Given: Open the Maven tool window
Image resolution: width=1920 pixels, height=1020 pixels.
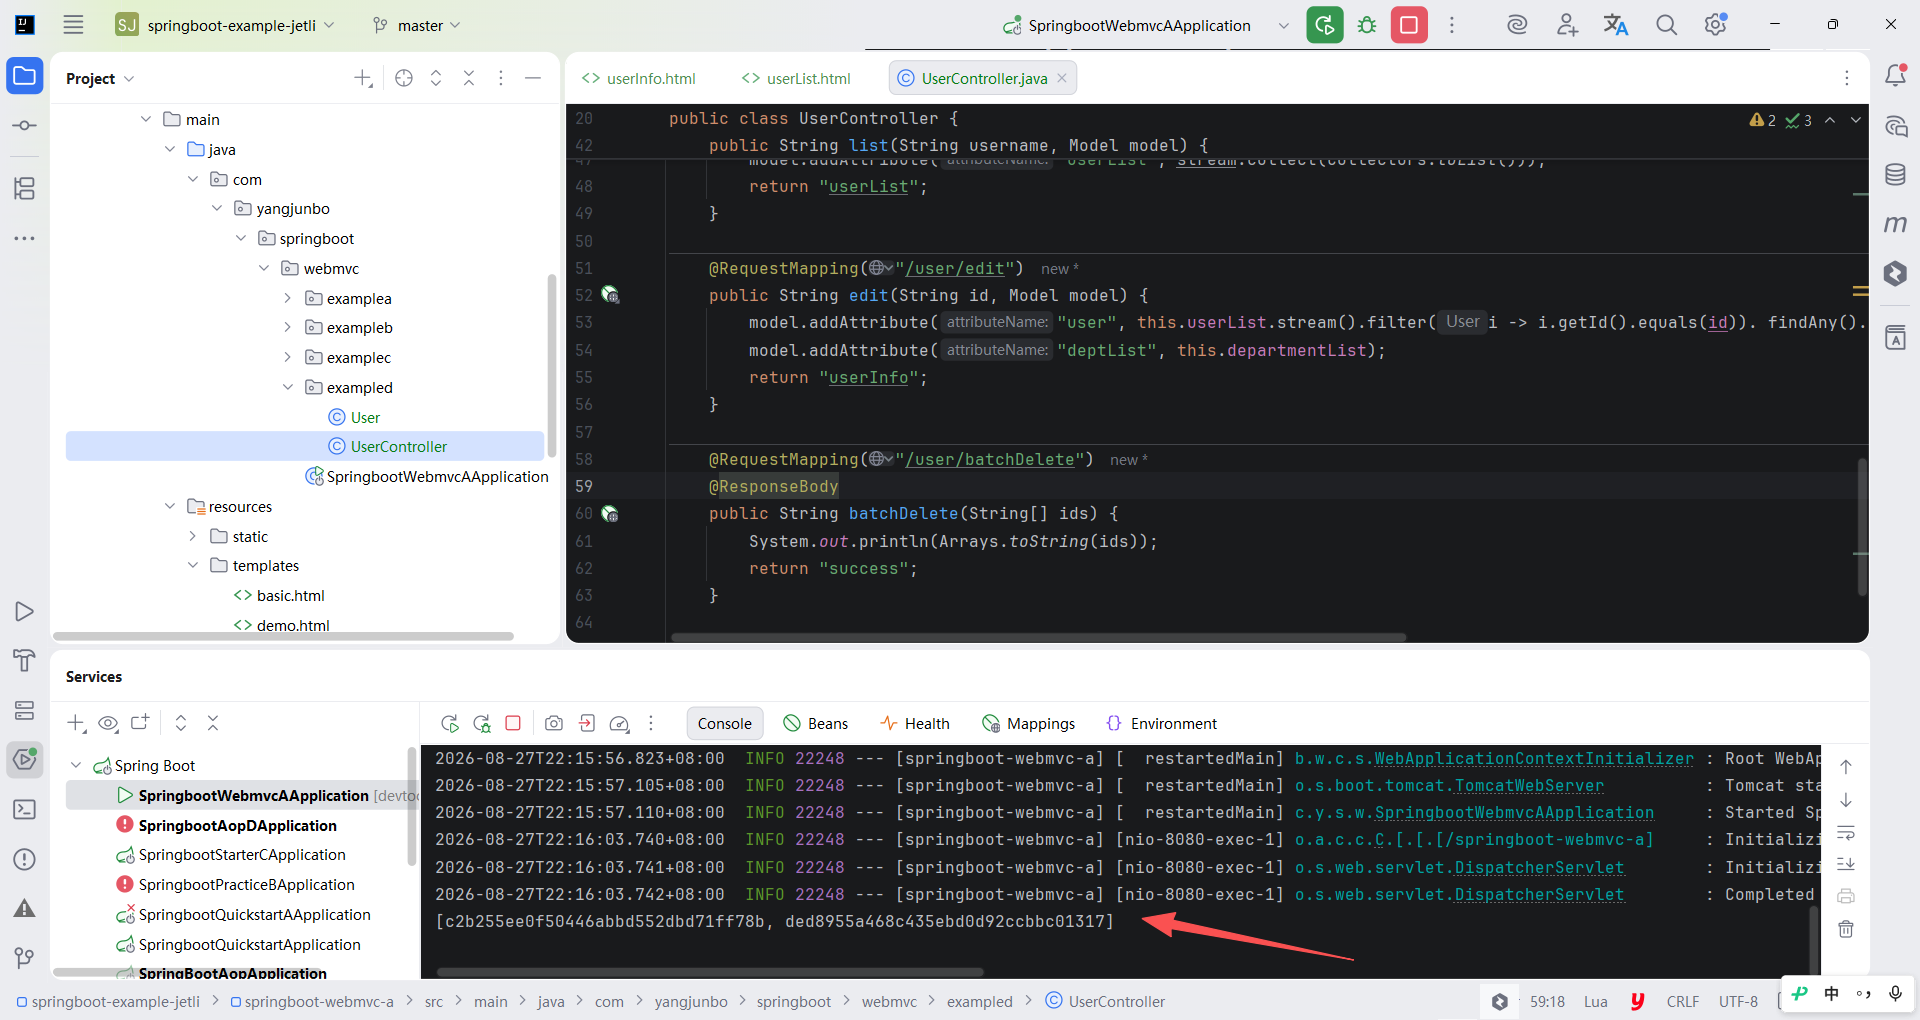Looking at the screenshot, I should point(1895,224).
